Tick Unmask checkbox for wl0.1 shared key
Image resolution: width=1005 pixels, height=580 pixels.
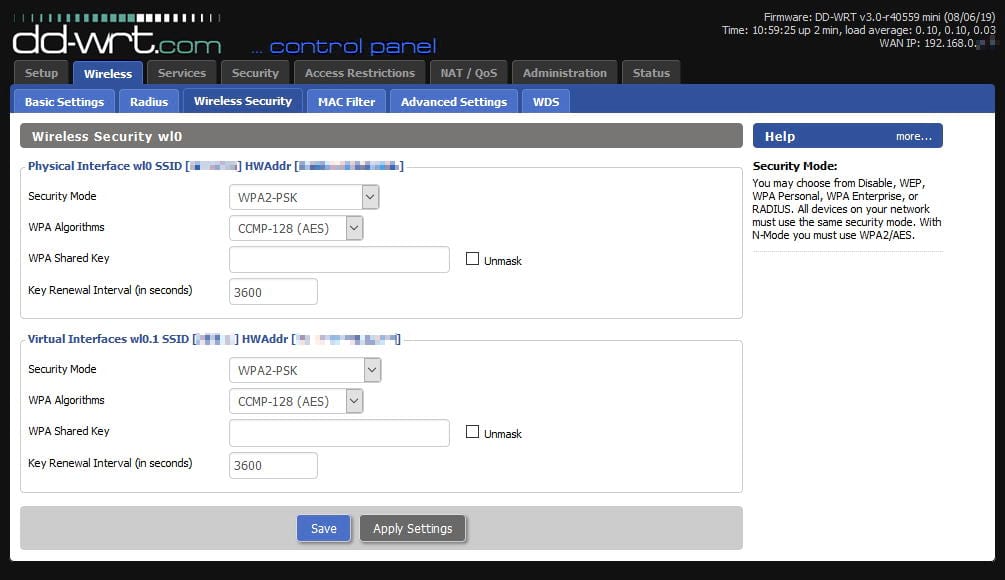[x=472, y=432]
